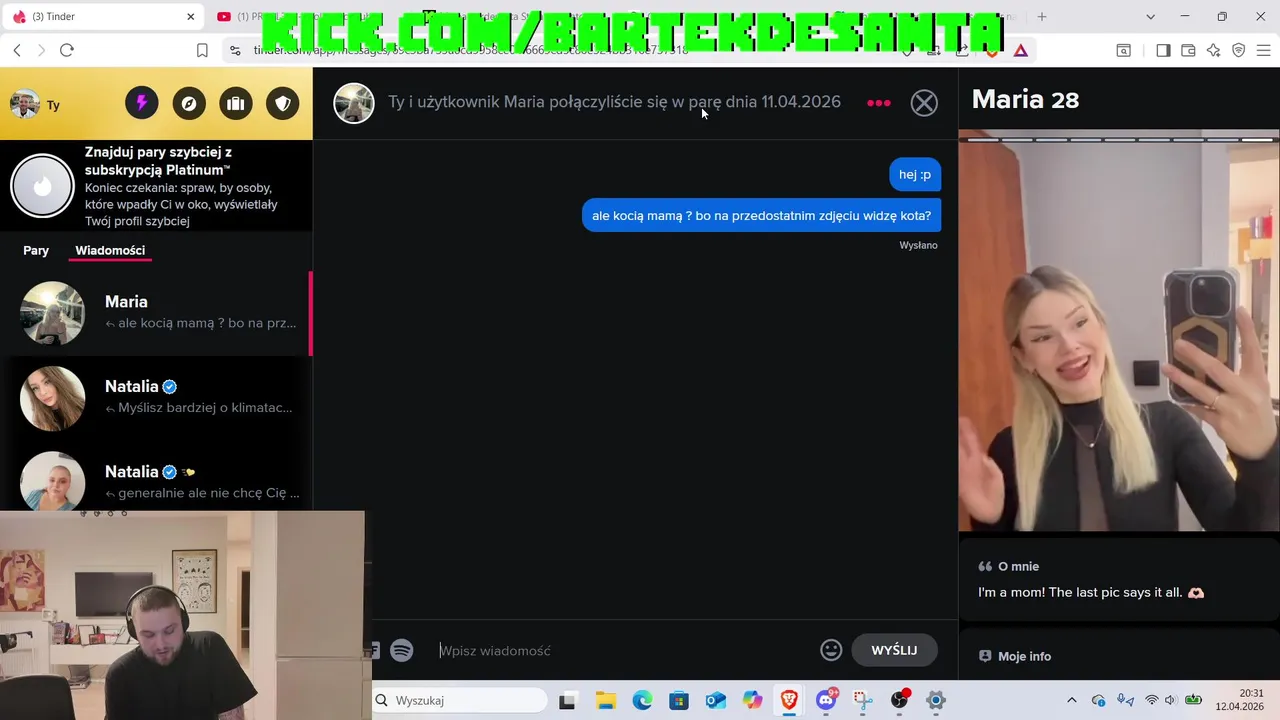This screenshot has width=1280, height=720.
Task: Click the Windows taskbar search box
Action: [459, 700]
